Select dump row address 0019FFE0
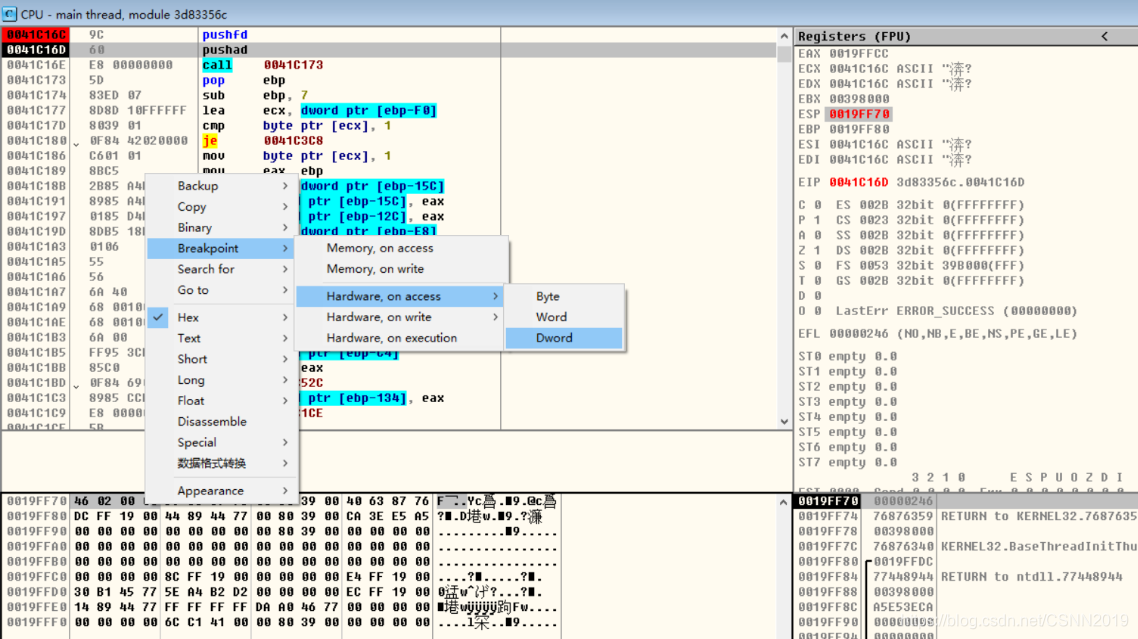 click(x=36, y=607)
